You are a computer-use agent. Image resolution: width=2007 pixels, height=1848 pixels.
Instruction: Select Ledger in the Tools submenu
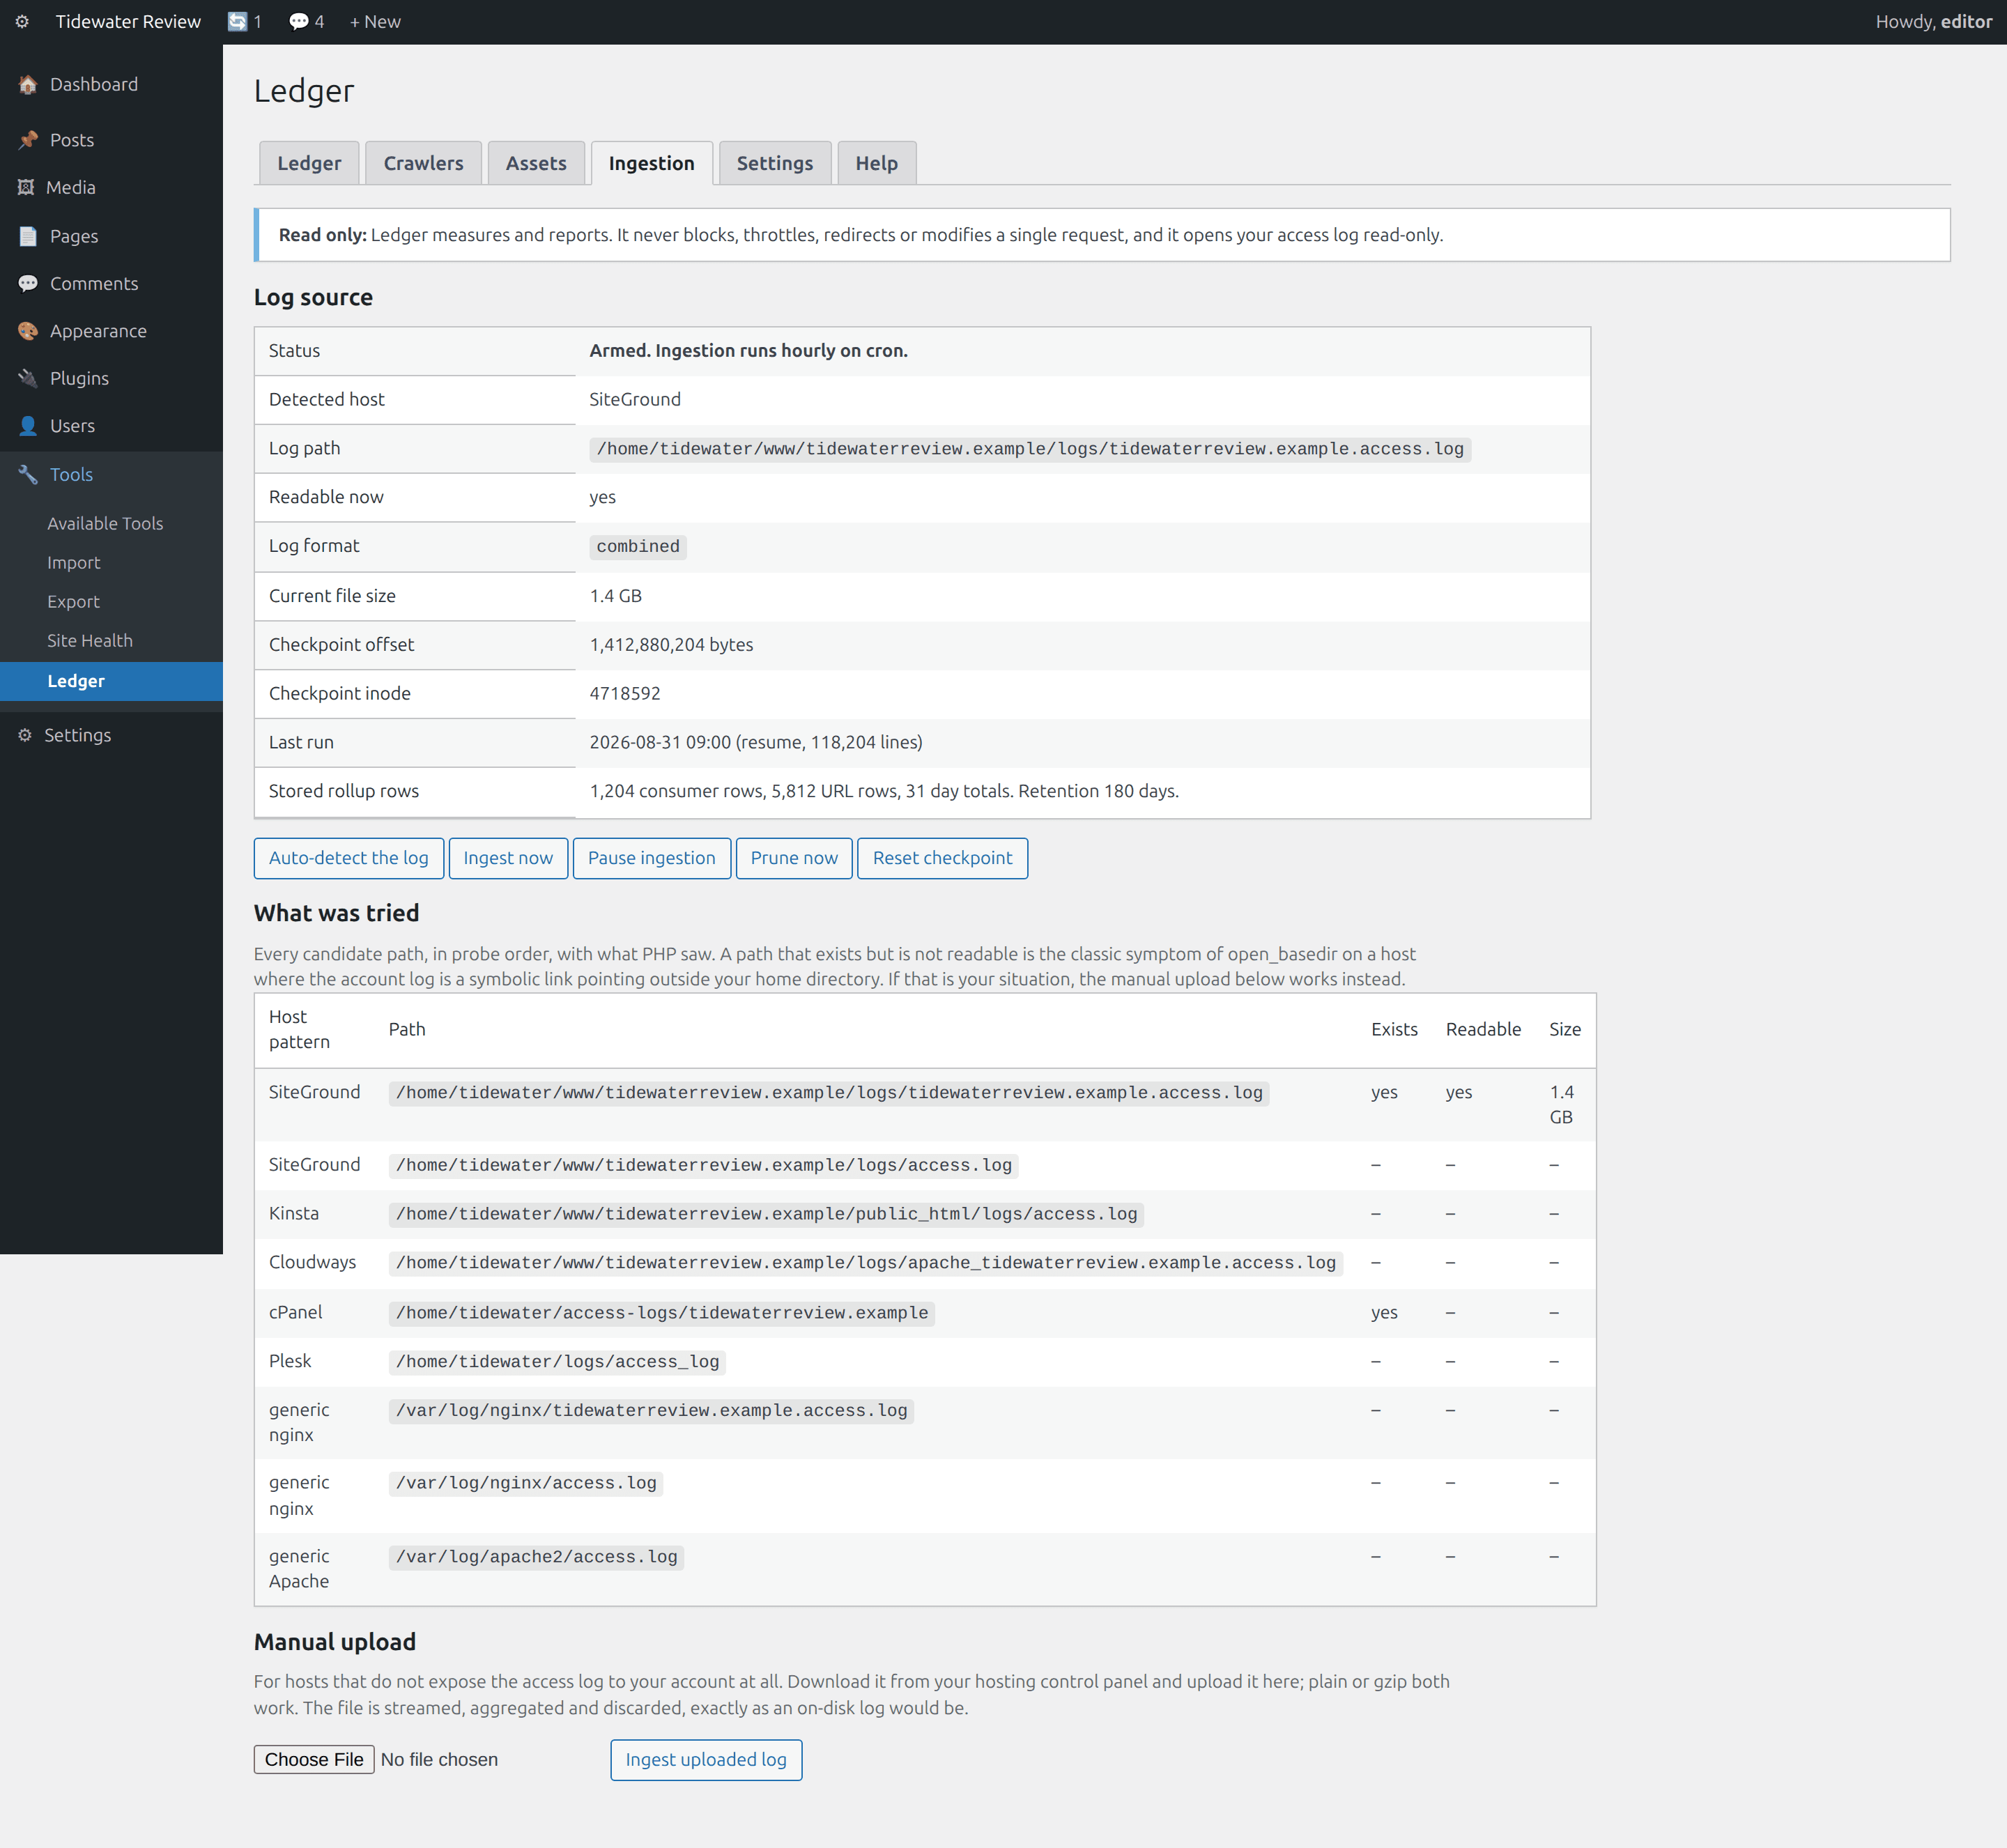coord(76,681)
